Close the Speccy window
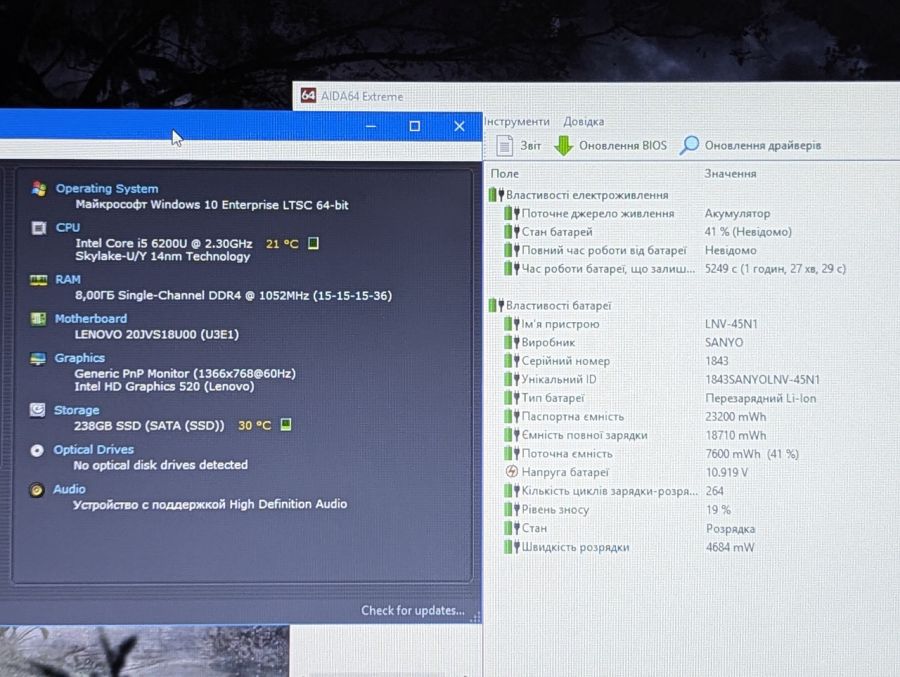900x677 pixels. [x=459, y=126]
